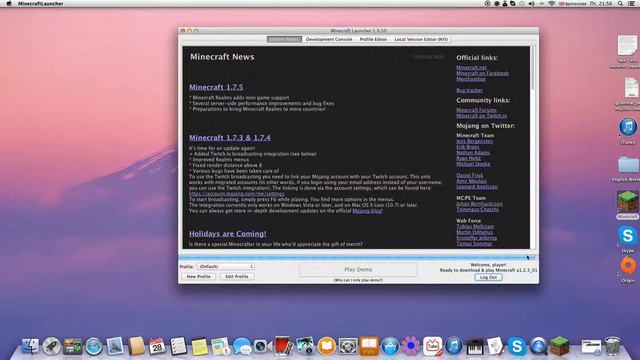Viewport: 640px width, 360px height.
Task: Open Mail stamp icon in dock
Action: tap(115, 346)
